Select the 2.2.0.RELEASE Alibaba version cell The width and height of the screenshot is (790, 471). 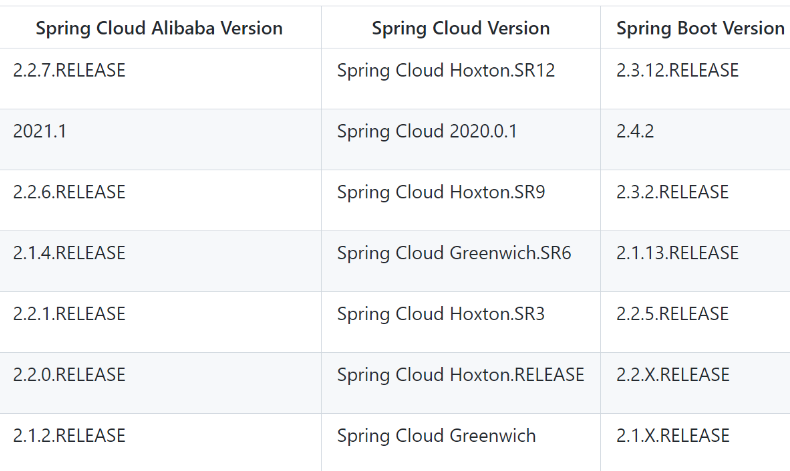pyautogui.click(x=70, y=375)
